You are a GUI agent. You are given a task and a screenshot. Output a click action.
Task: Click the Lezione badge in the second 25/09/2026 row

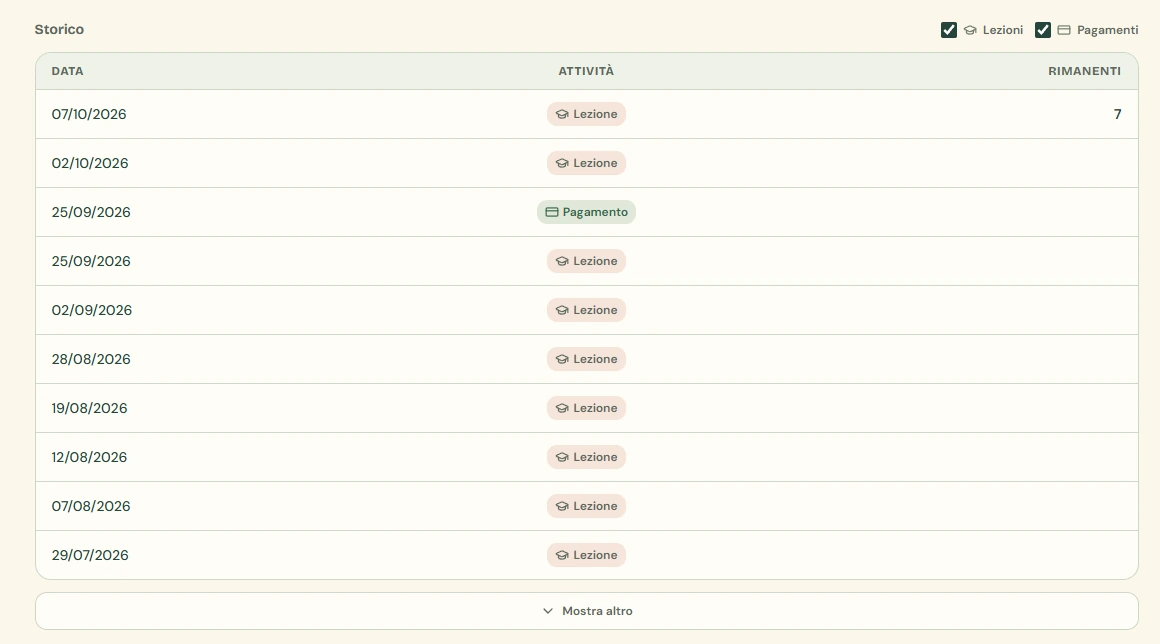click(x=586, y=261)
